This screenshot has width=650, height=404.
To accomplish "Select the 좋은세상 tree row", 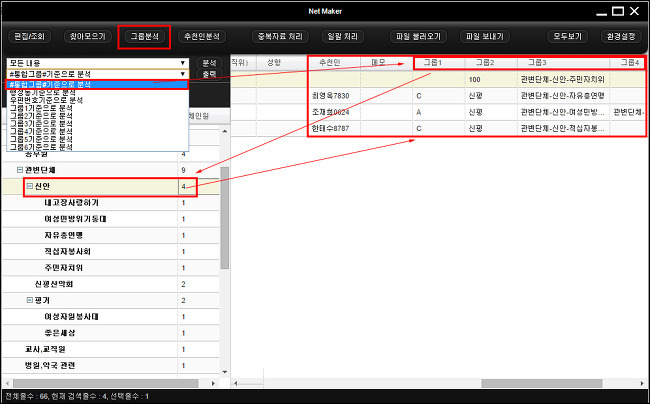I will point(111,333).
